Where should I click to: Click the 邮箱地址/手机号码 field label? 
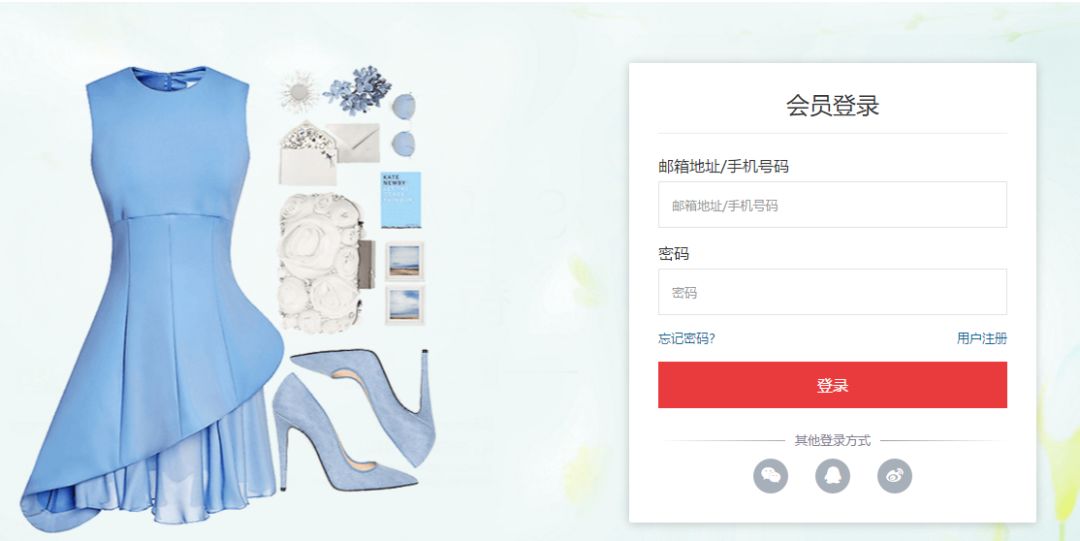point(723,166)
